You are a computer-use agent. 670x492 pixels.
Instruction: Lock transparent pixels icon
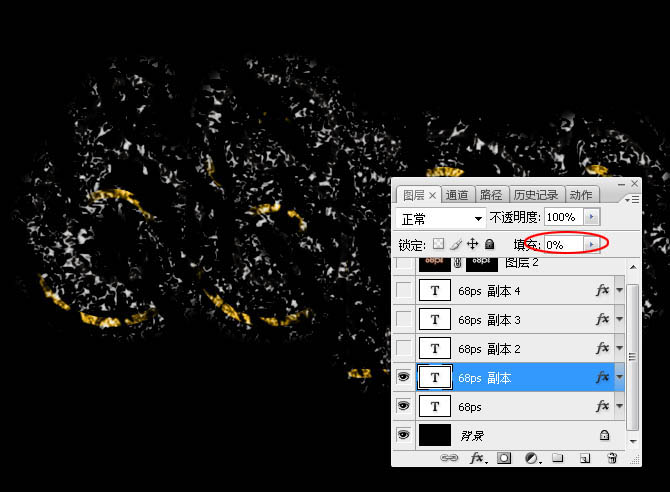(438, 244)
